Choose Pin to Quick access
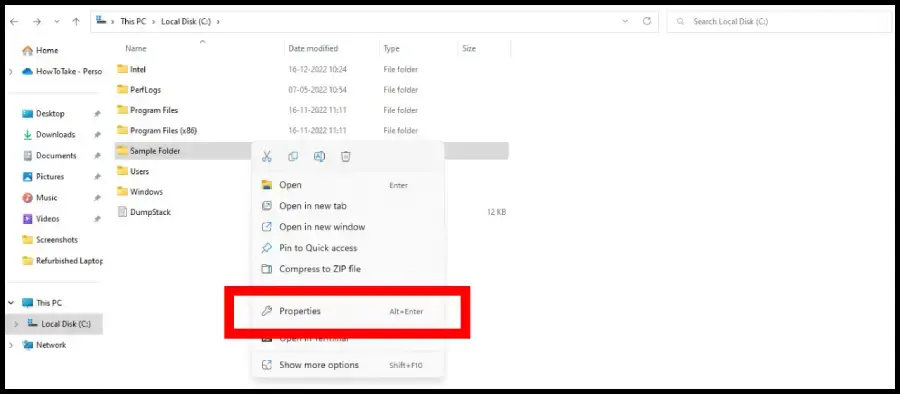Viewport: 900px width, 394px height. click(348, 248)
